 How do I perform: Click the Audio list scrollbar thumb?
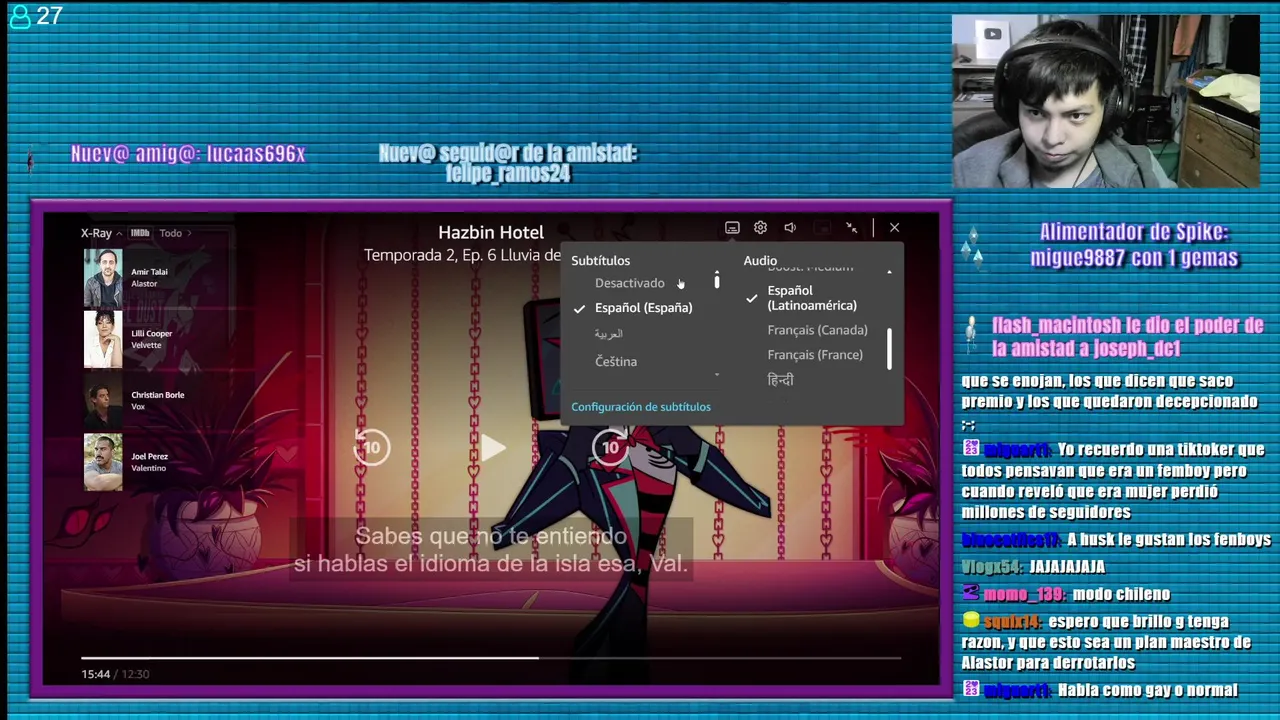889,349
